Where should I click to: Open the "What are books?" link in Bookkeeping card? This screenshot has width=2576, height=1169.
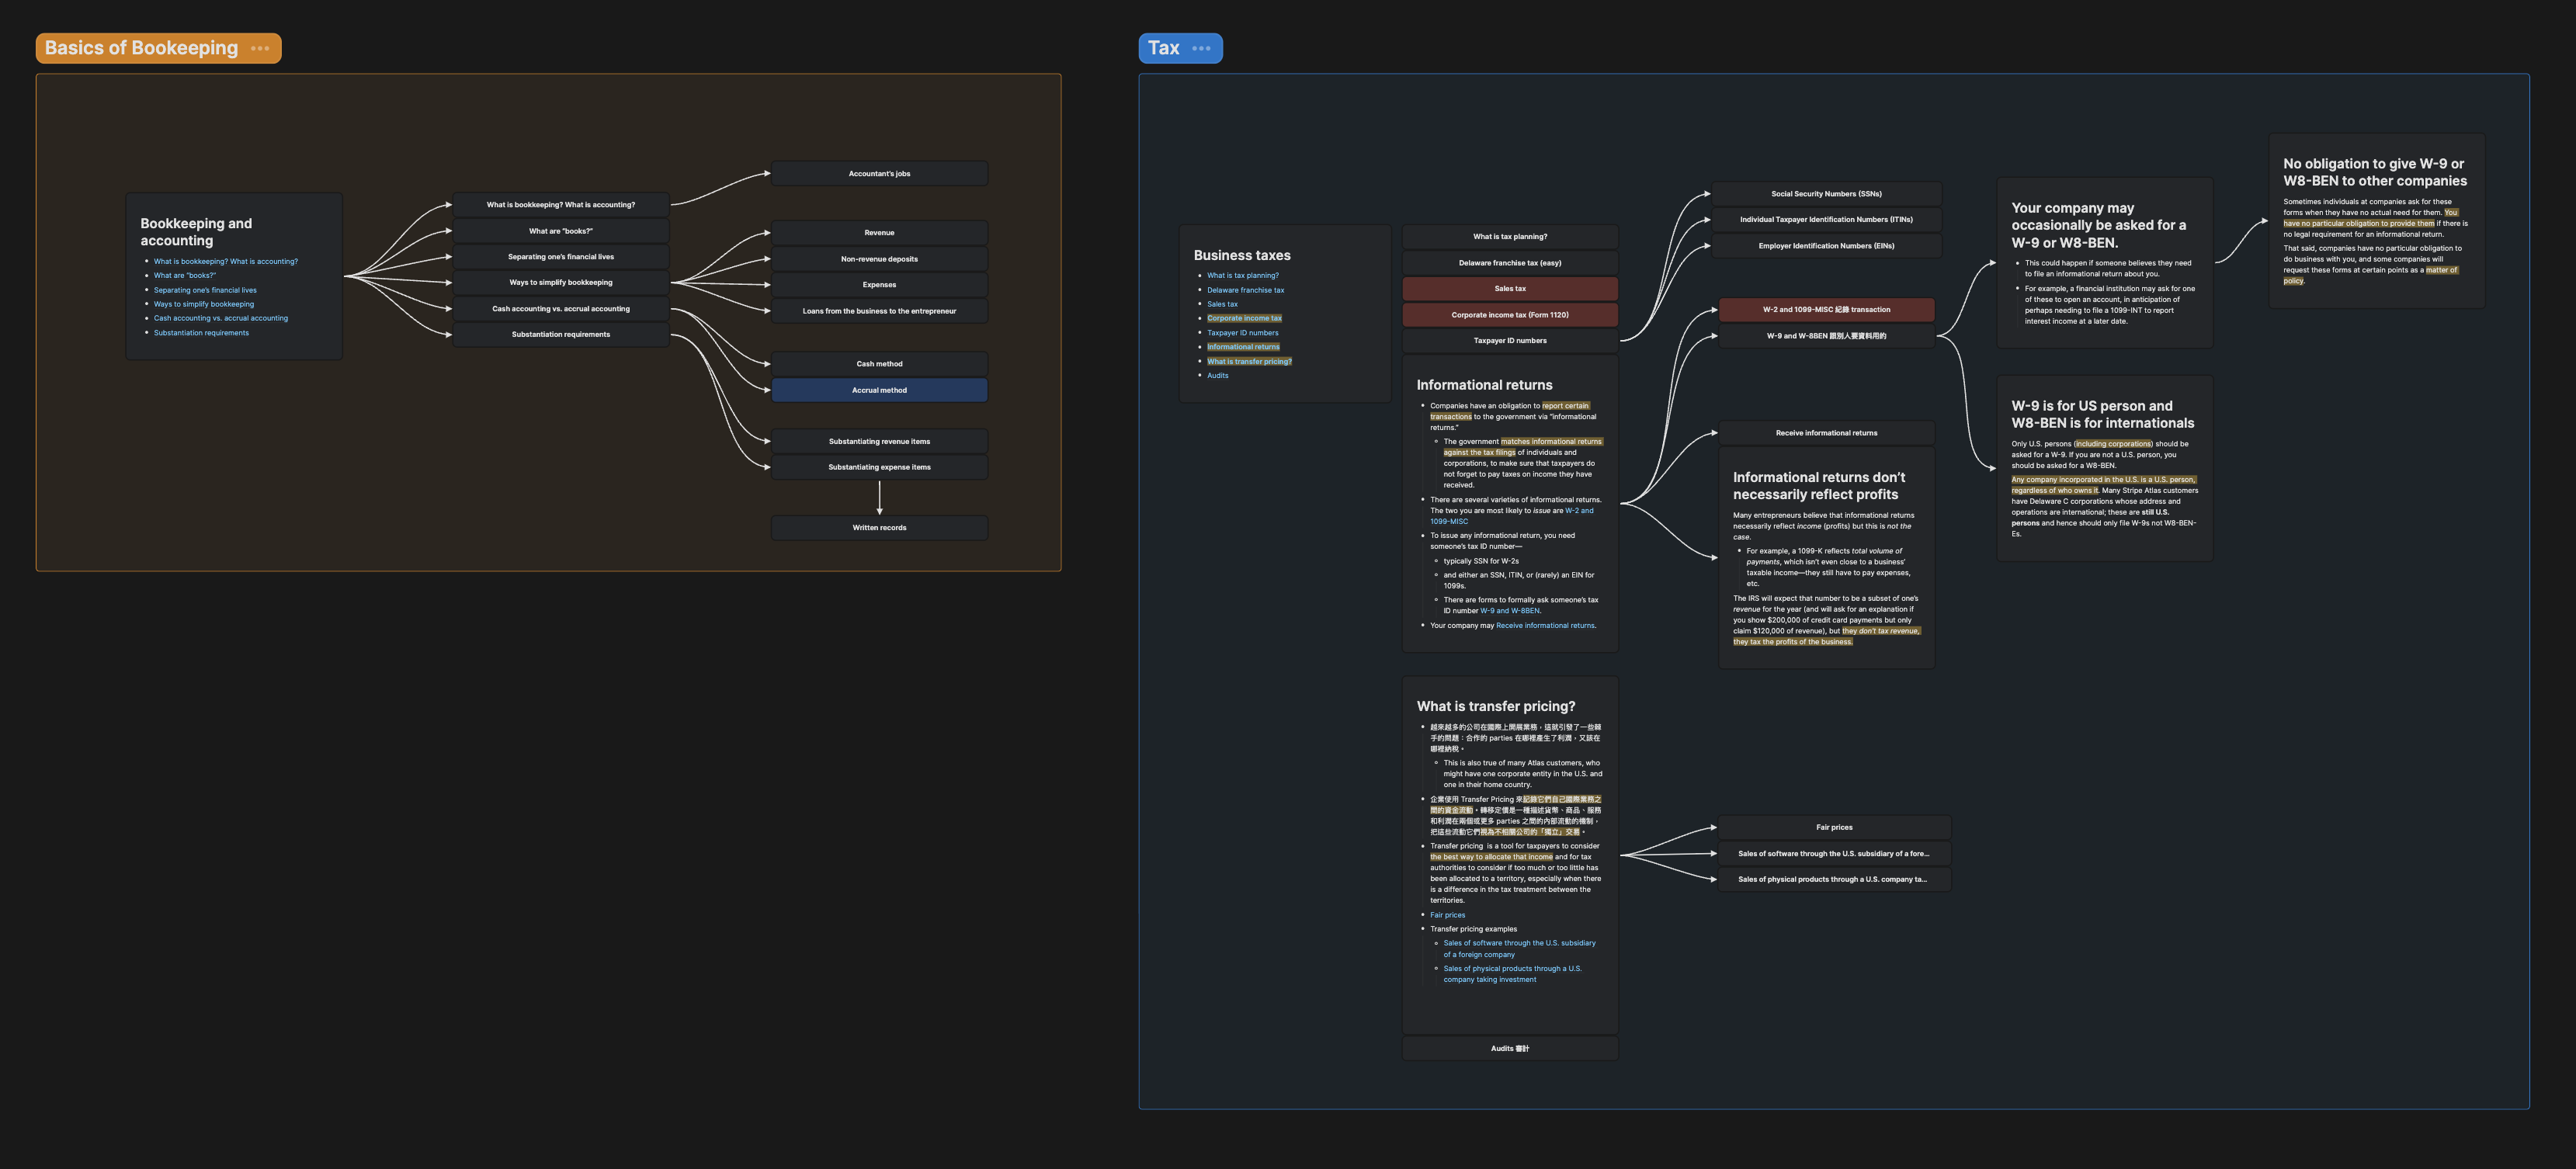coord(184,275)
